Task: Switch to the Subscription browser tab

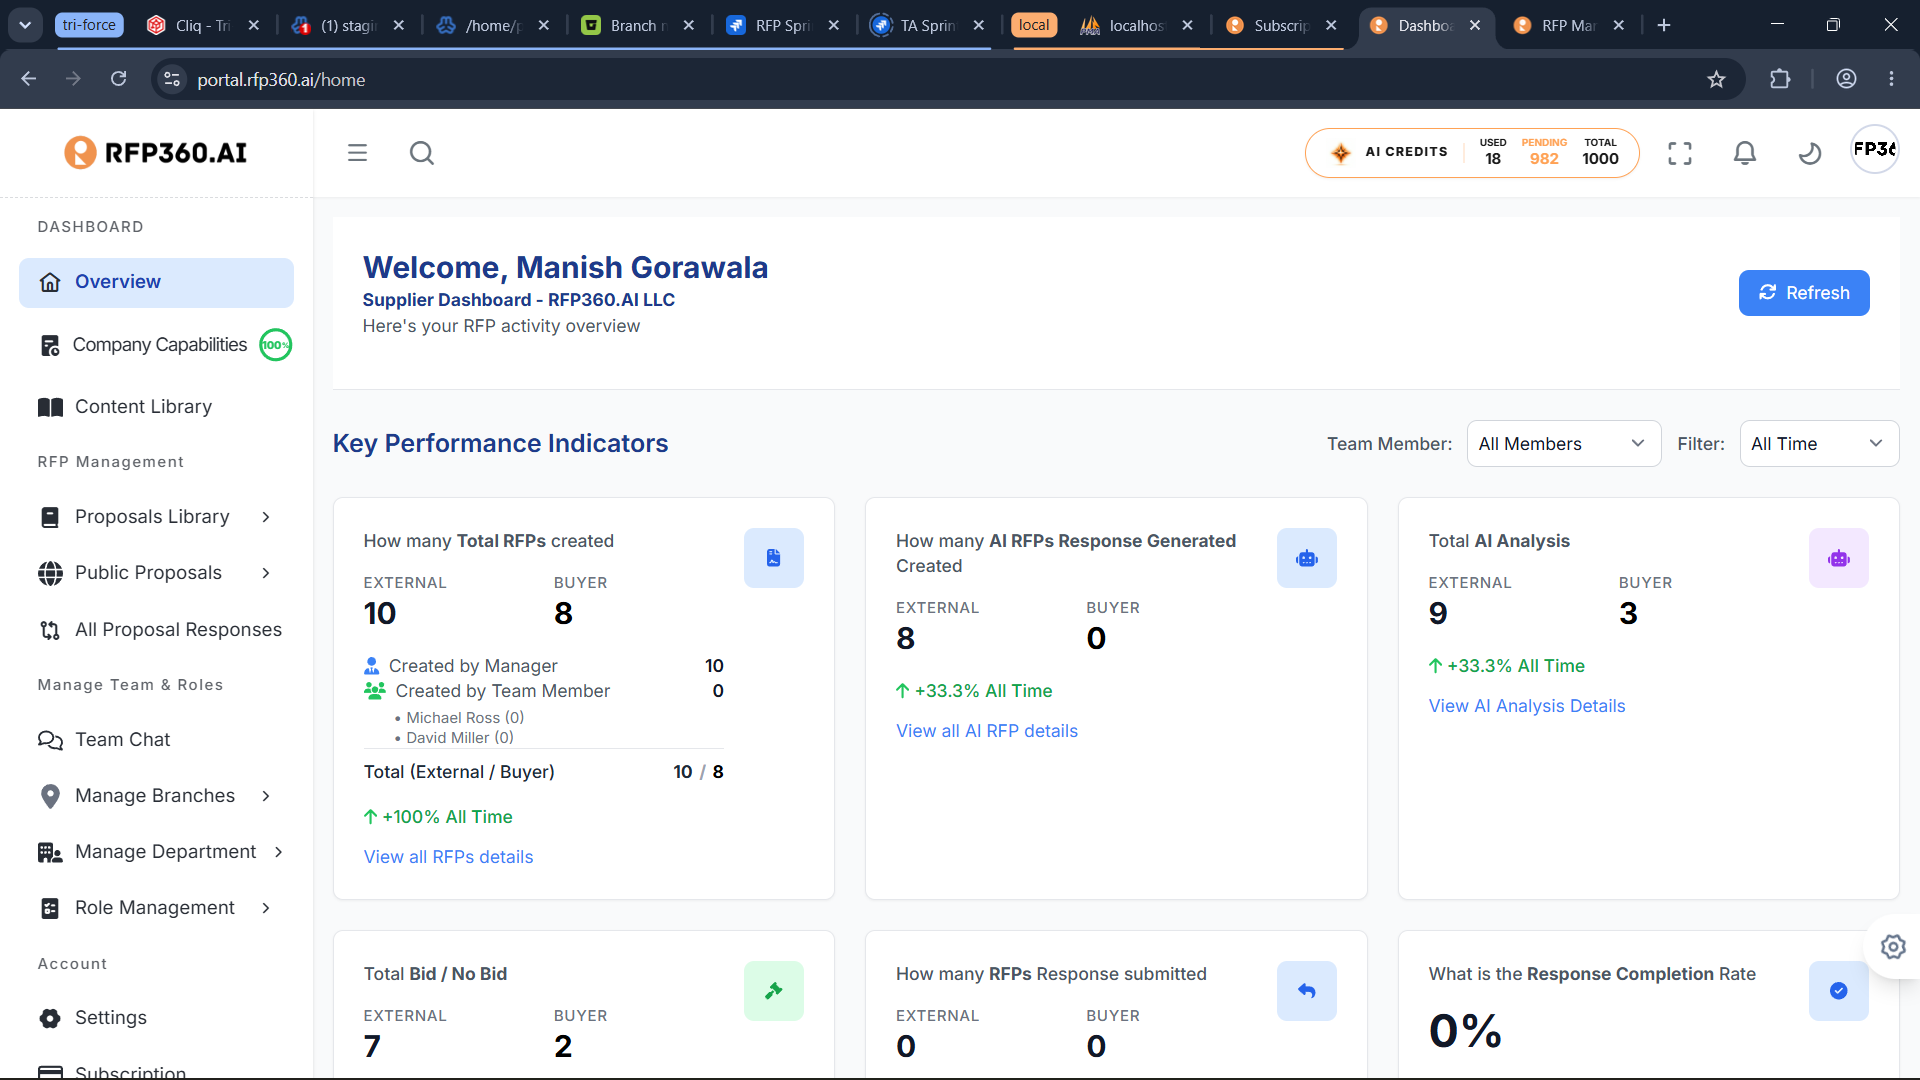Action: point(1281,25)
